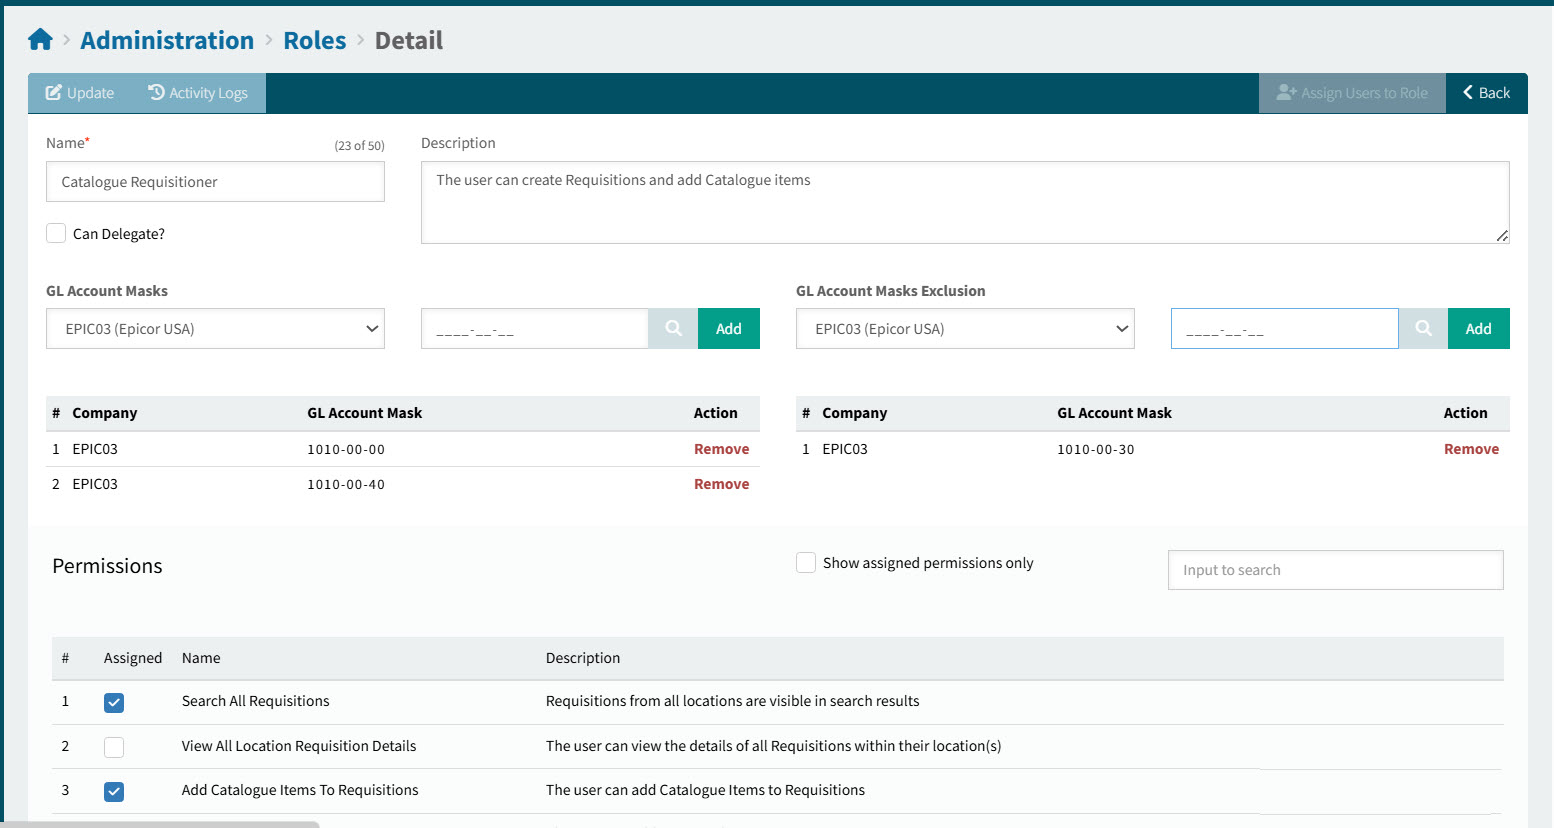Viewport: 1554px width, 828px height.
Task: Open Activity Logs from the toolbar
Action: coord(198,93)
